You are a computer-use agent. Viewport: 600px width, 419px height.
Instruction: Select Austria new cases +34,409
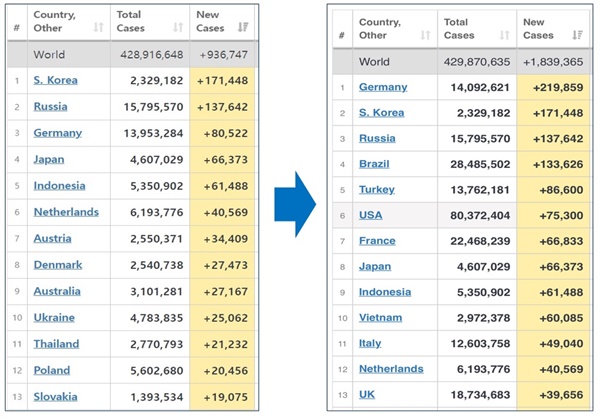(x=226, y=239)
